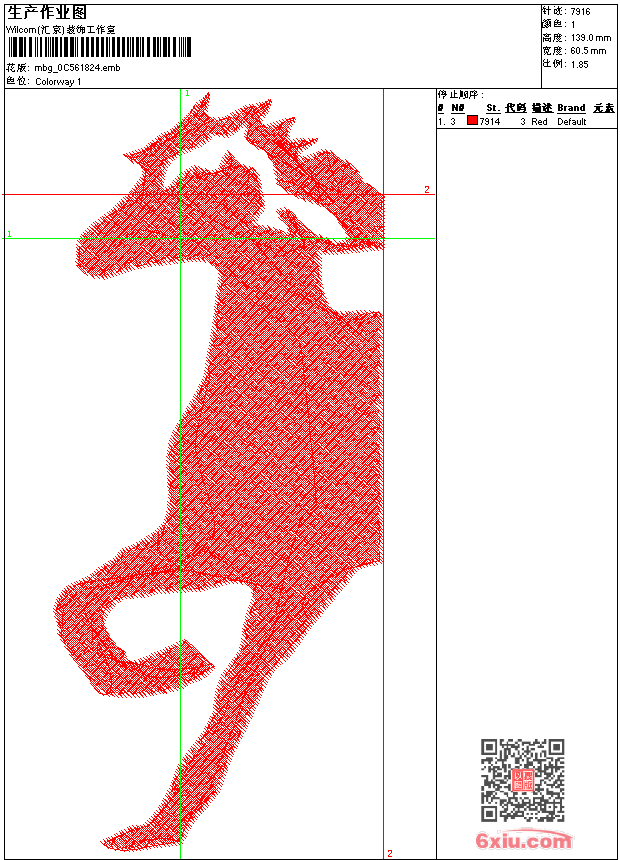This screenshot has height=860, width=620.
Task: Click the QR code image
Action: pyautogui.click(x=522, y=780)
